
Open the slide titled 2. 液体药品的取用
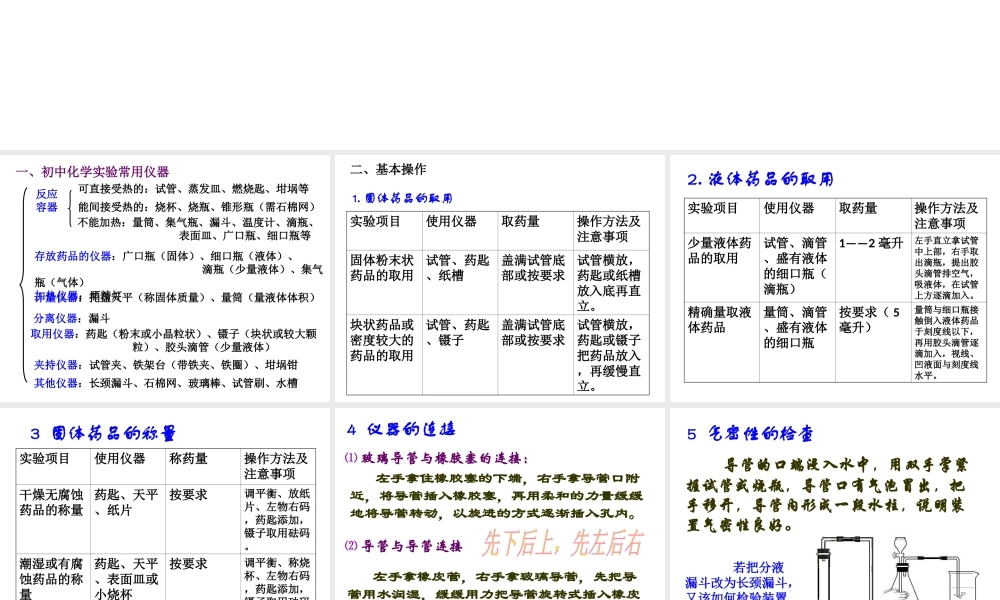835,278
